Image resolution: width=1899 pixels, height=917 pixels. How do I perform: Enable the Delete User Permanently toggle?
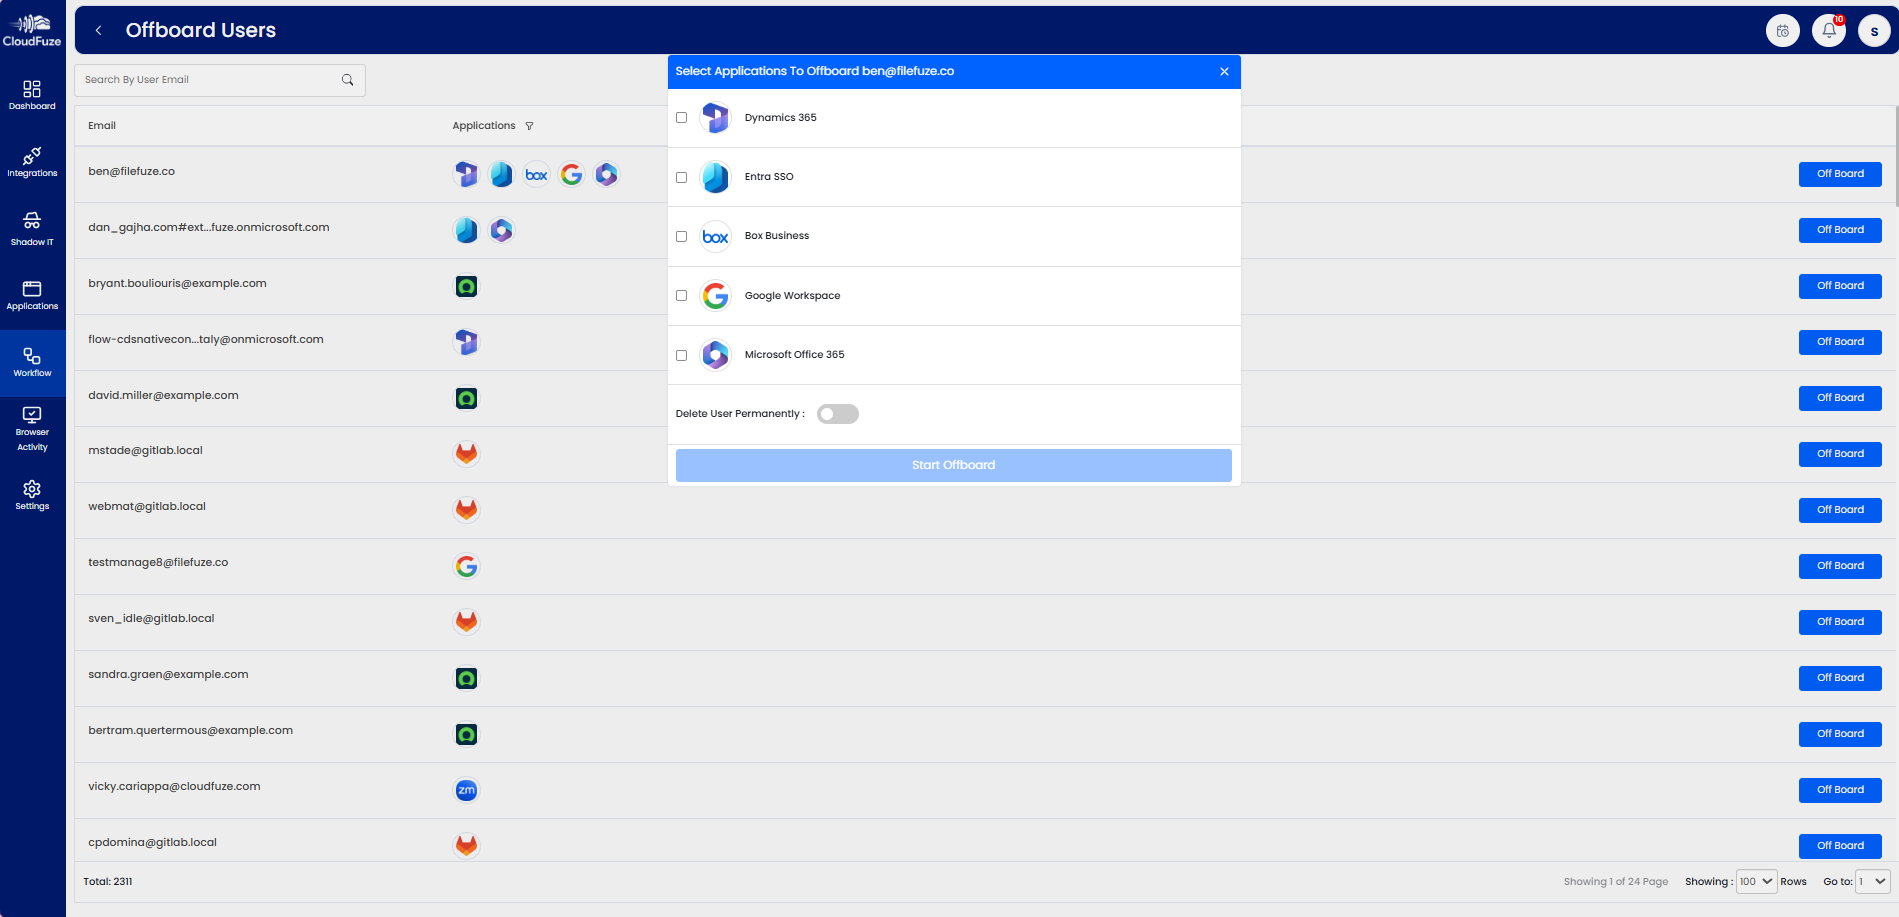pos(837,414)
